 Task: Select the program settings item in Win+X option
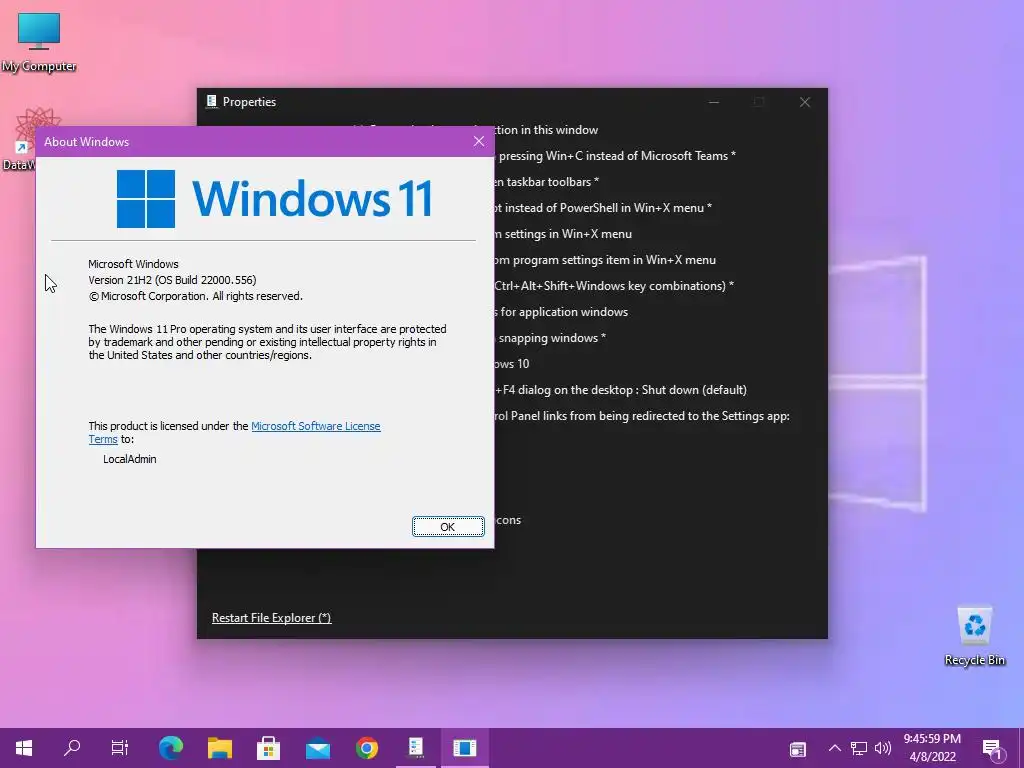pyautogui.click(x=605, y=260)
